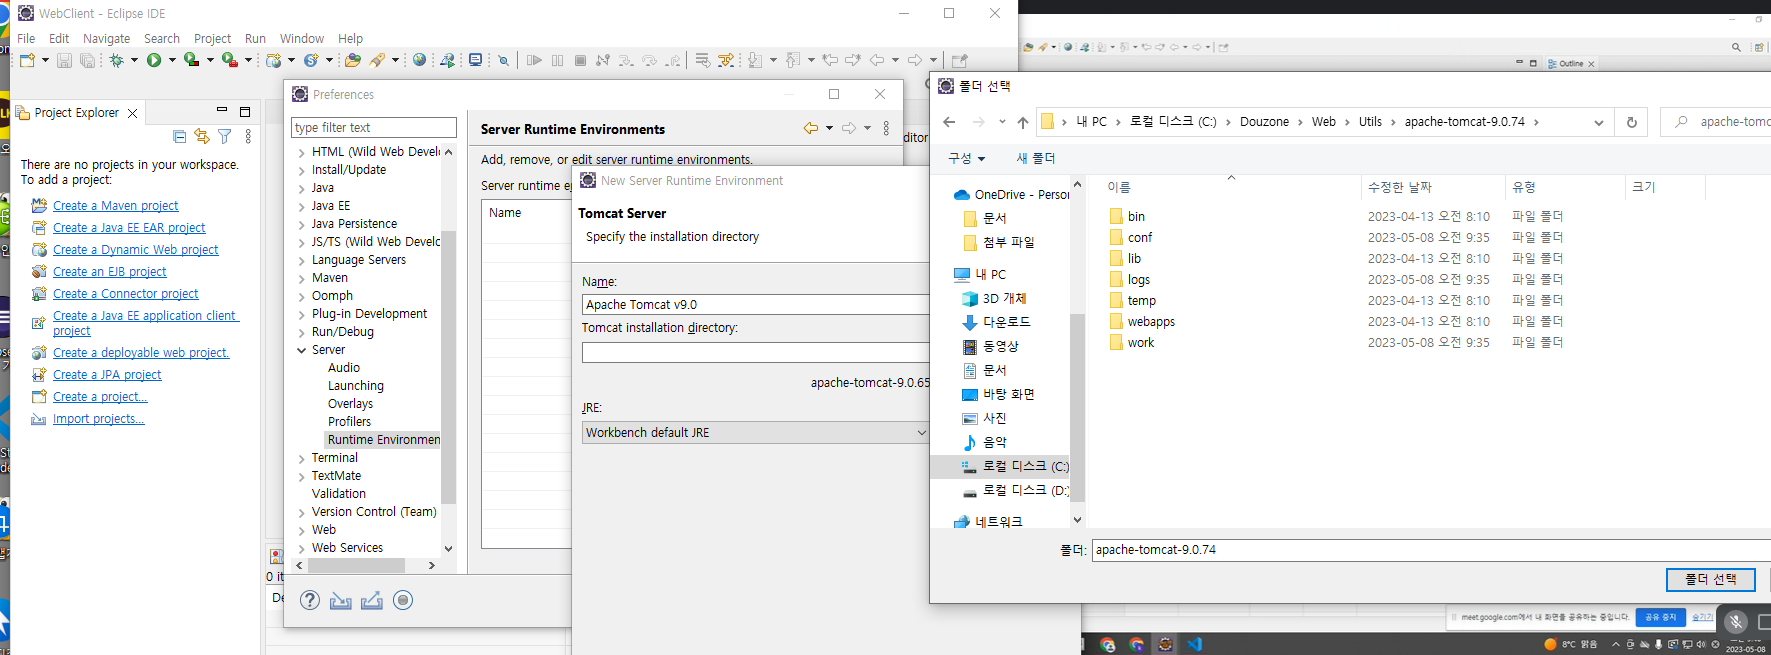Click the Oomph preference recorder icon

click(403, 600)
